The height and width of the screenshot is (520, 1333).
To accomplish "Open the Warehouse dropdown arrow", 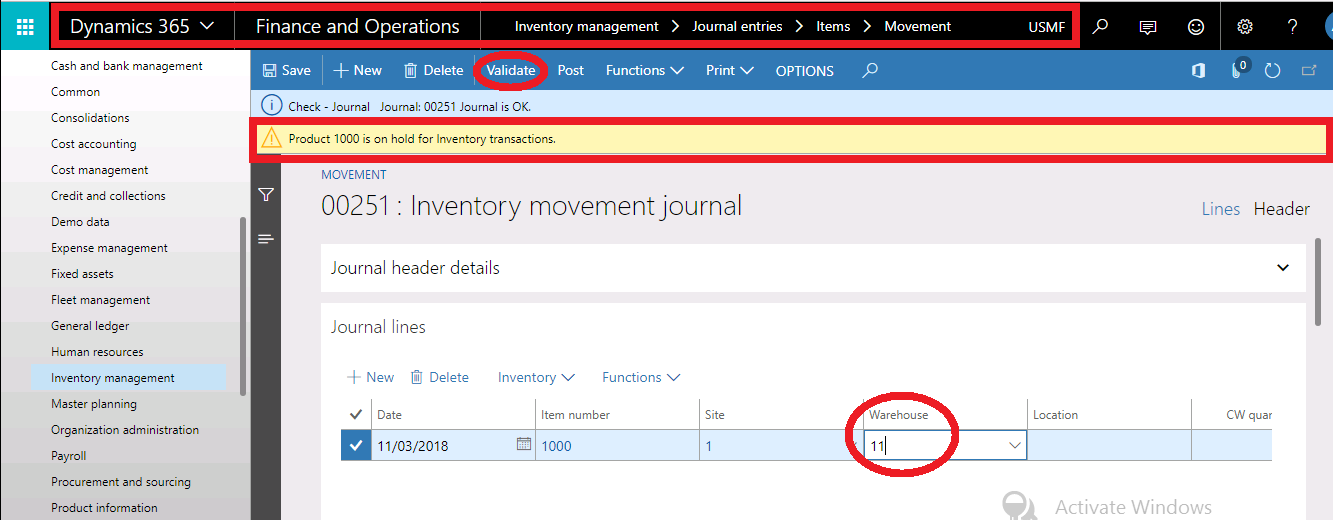I will point(1015,446).
